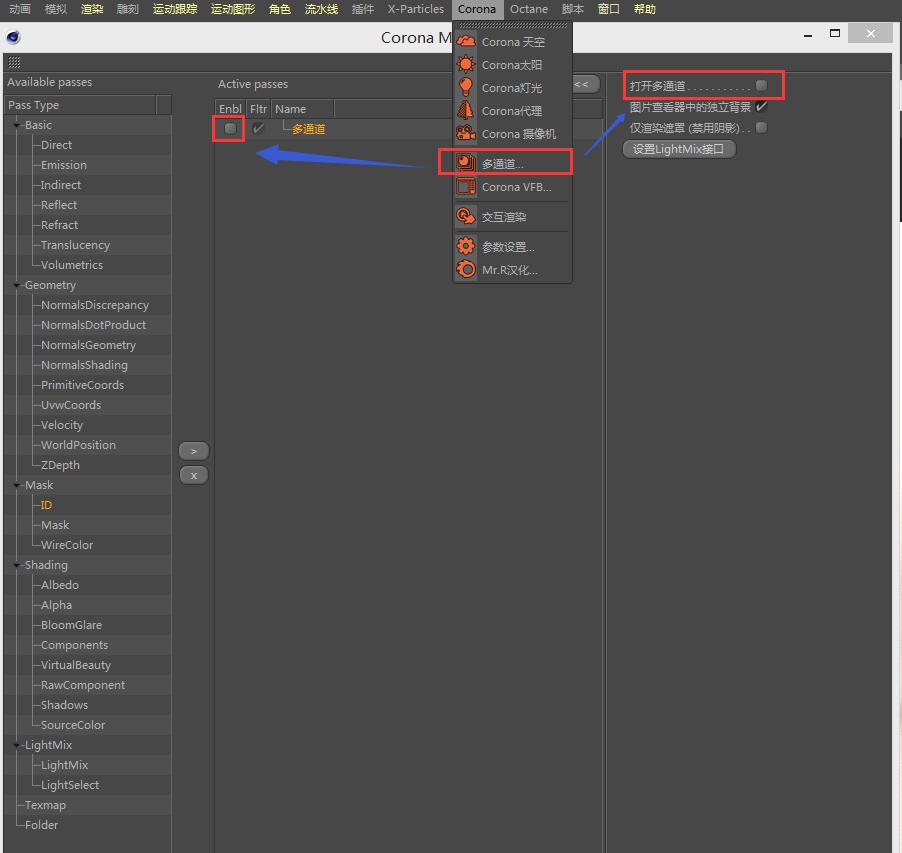This screenshot has height=853, width=902.
Task: Collapse the Basic pass group
Action: click(x=16, y=125)
